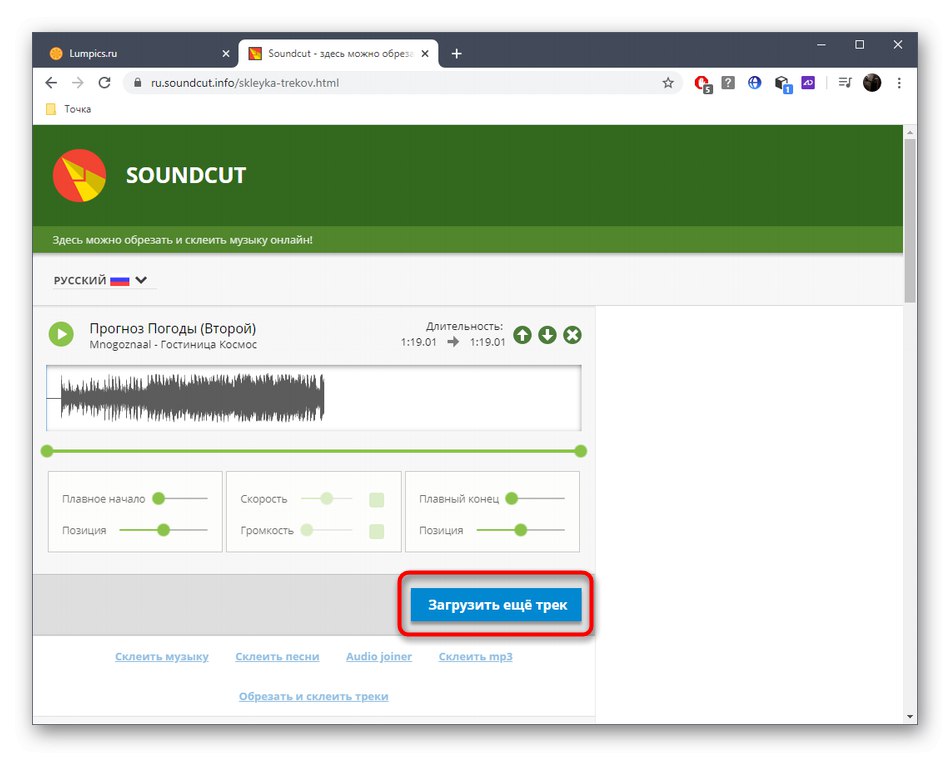Viewport: 950px width, 757px height.
Task: Close the Soundcut tab
Action: (x=425, y=53)
